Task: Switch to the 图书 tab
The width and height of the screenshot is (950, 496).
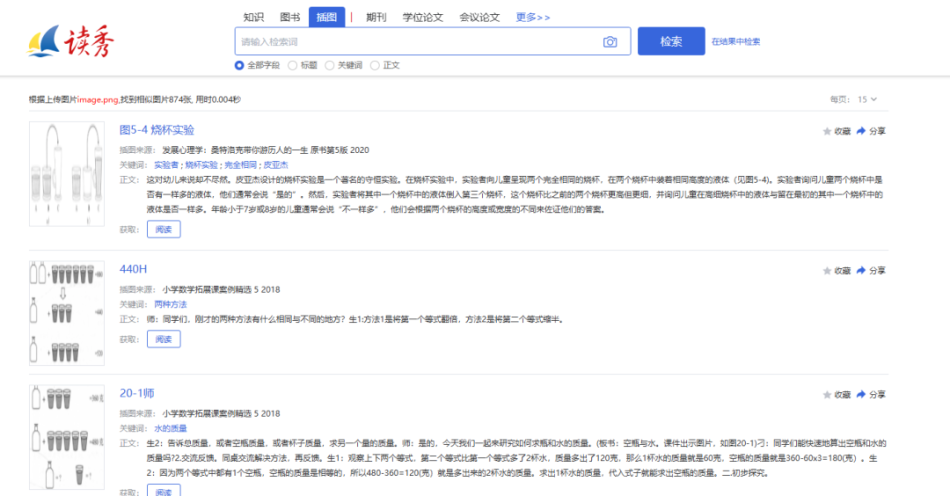Action: click(x=290, y=17)
